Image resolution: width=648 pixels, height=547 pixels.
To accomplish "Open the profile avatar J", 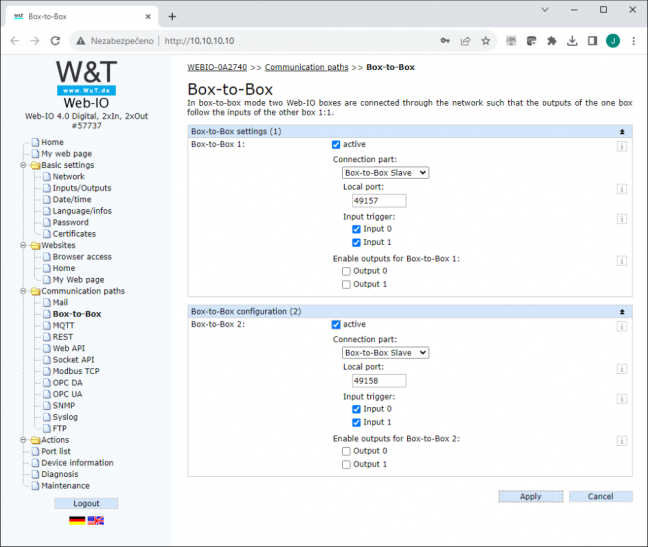I will click(x=613, y=40).
